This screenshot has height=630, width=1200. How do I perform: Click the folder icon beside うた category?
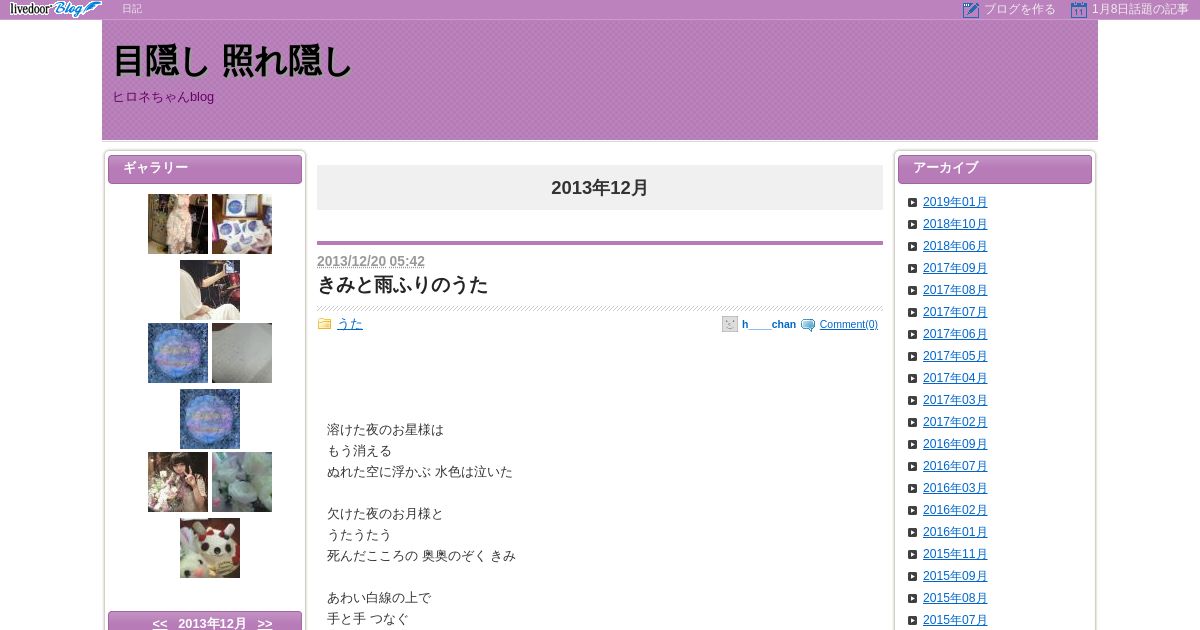[324, 324]
